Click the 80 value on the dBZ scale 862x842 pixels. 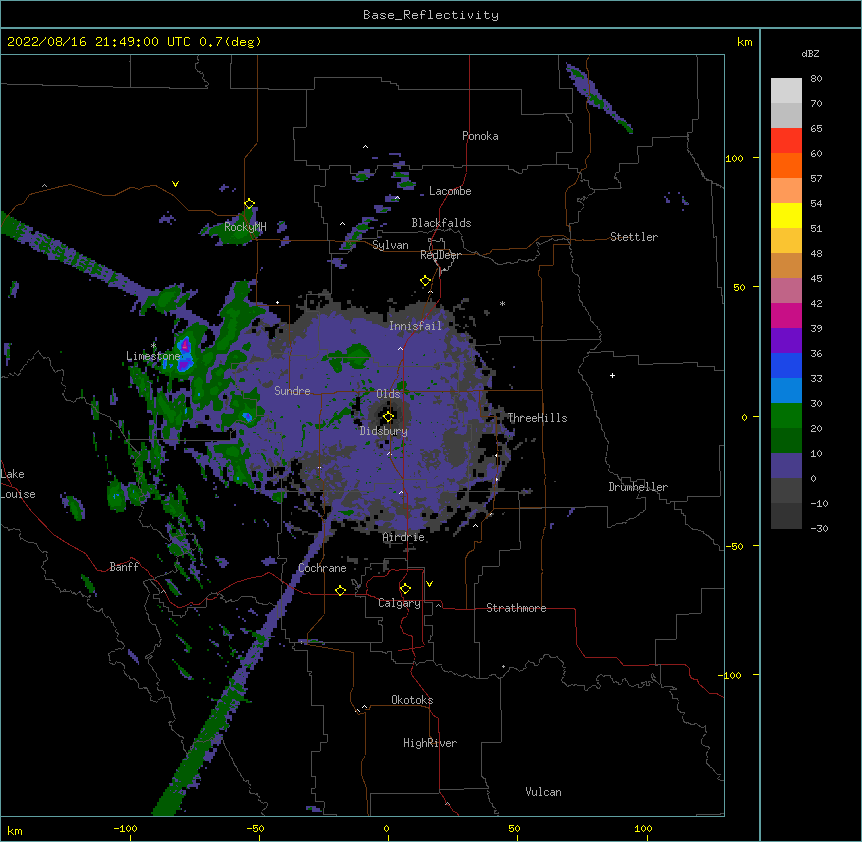click(x=816, y=79)
